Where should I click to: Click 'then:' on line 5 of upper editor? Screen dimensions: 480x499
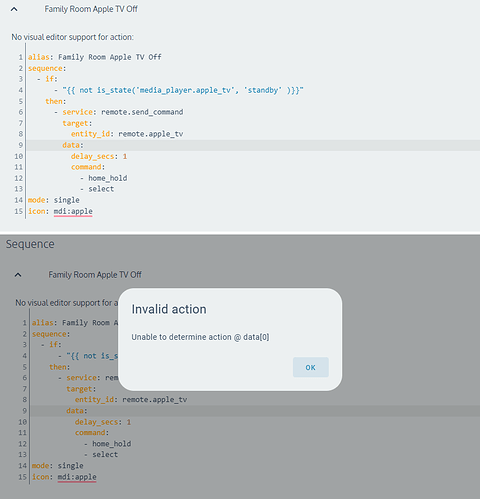click(x=56, y=101)
